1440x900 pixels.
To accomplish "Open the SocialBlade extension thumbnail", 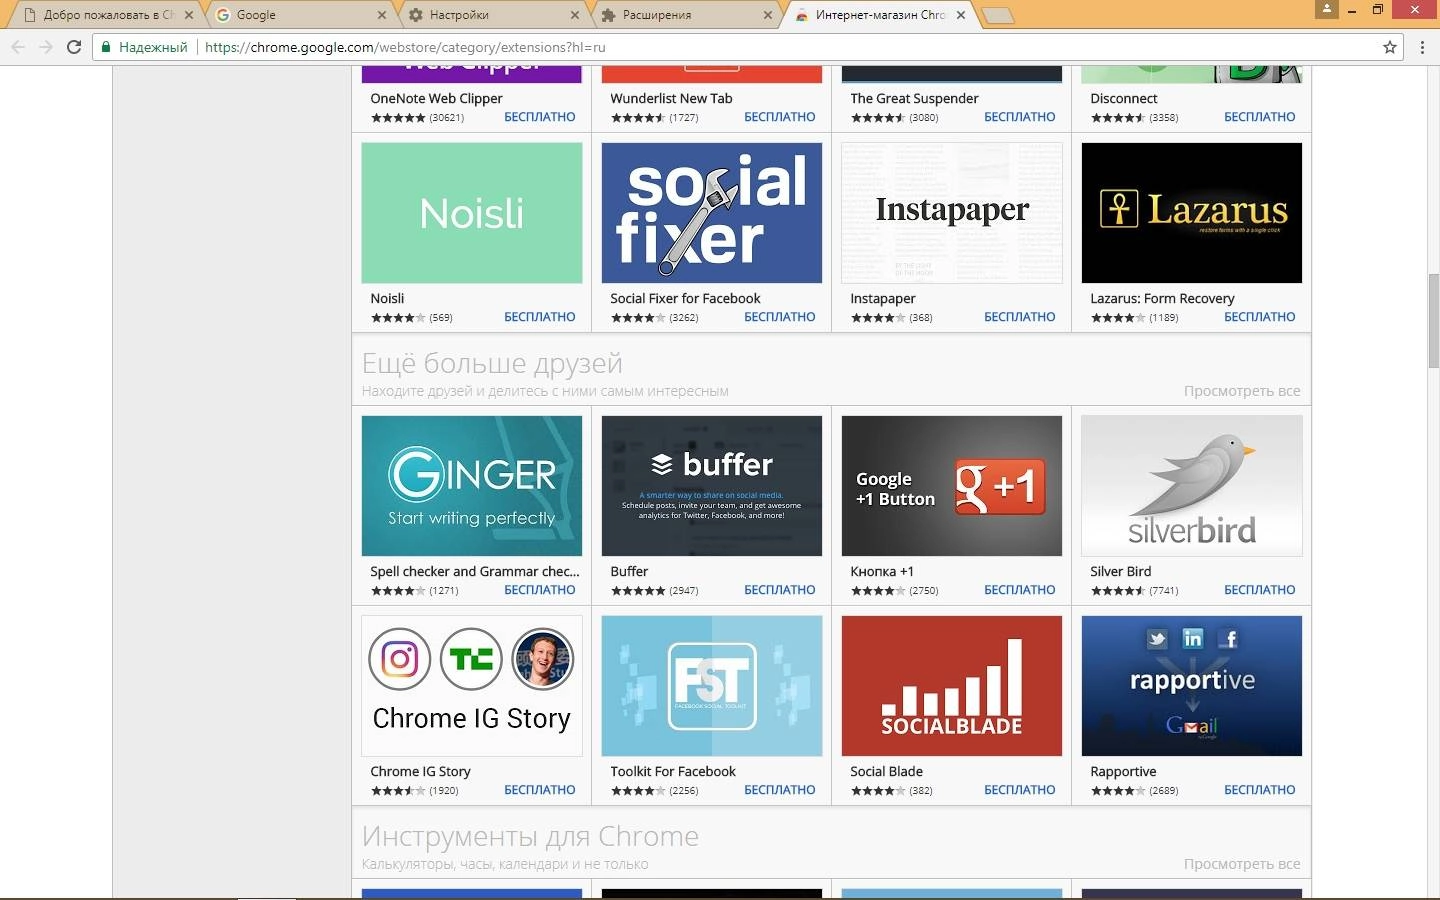I will [952, 686].
